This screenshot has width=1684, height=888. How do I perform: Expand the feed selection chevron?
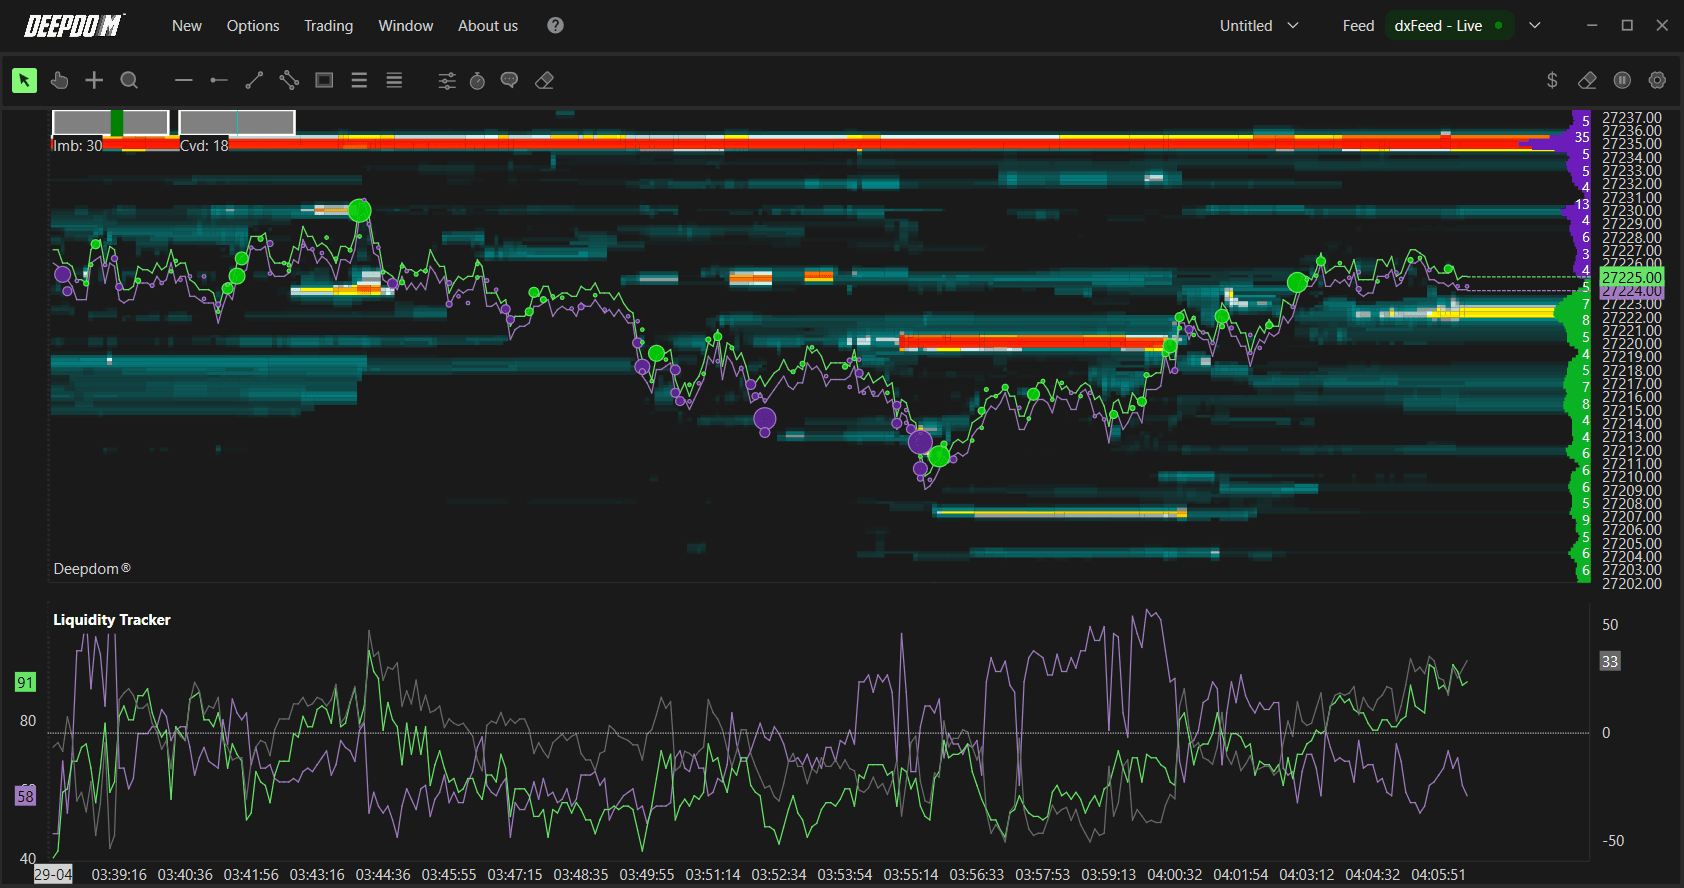[1535, 26]
